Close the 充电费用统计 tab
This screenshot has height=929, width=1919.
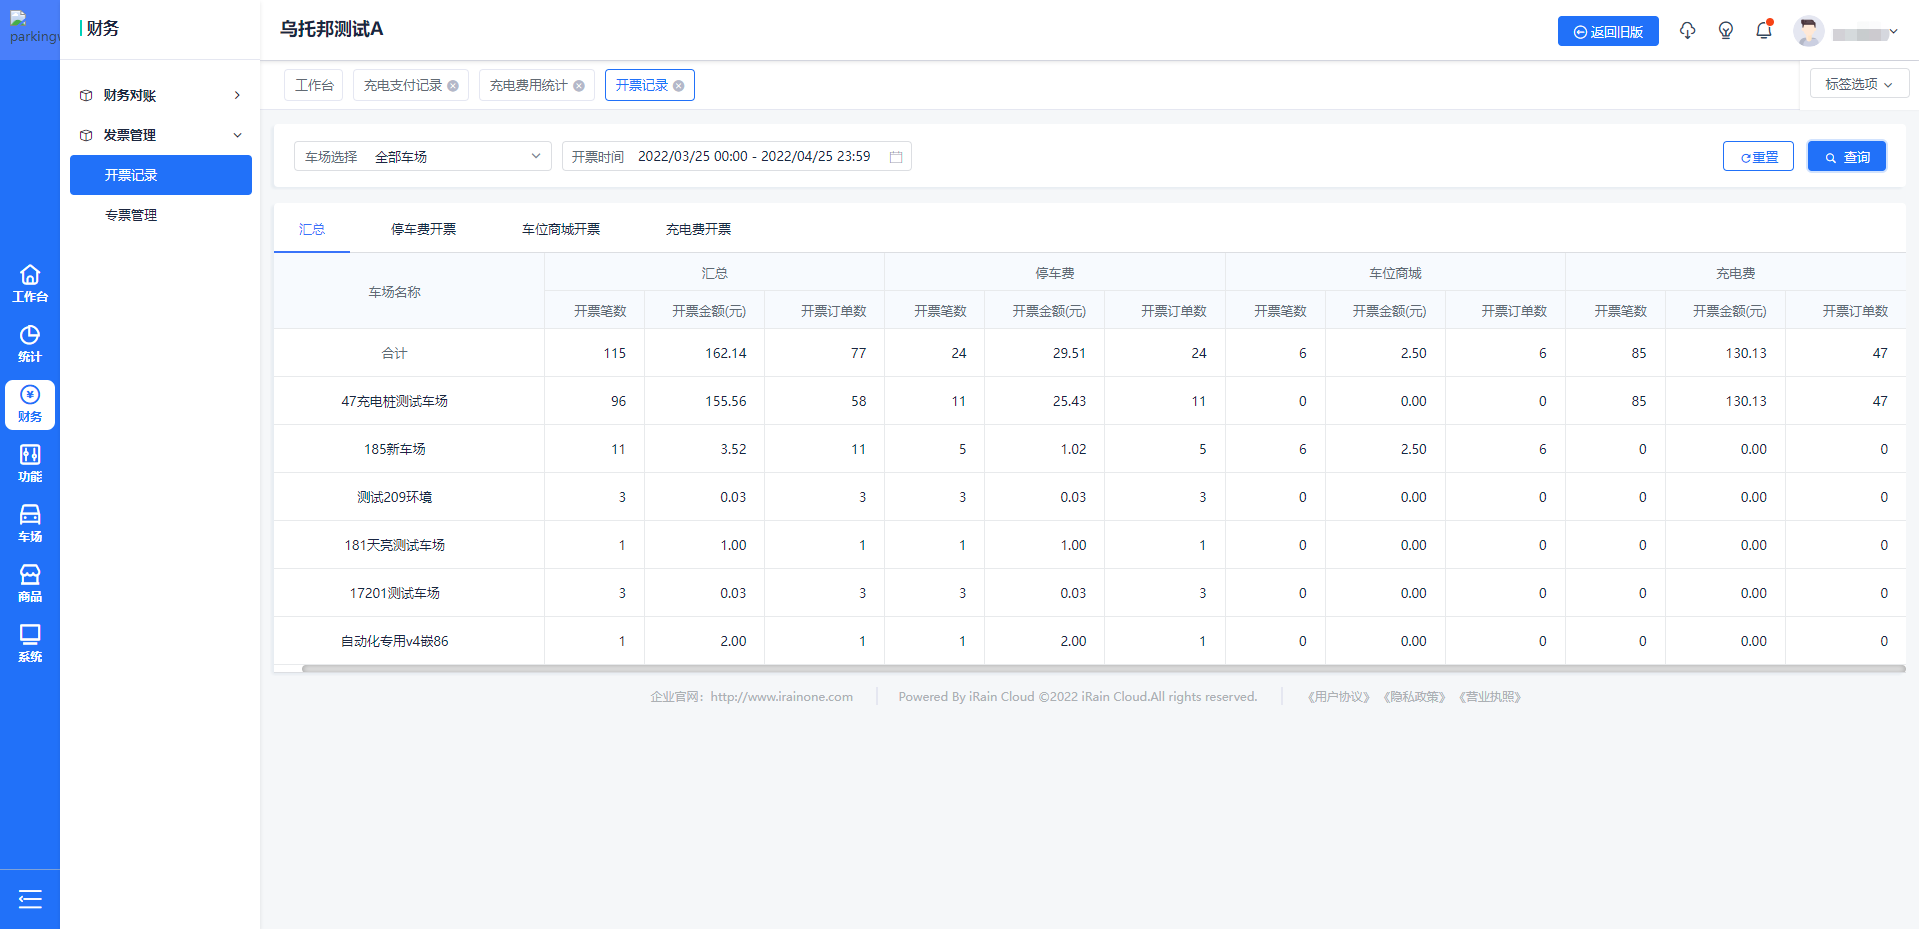(x=579, y=86)
